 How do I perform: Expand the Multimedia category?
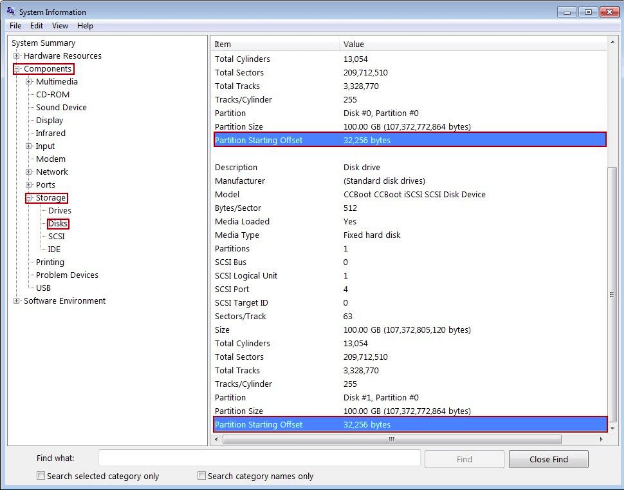point(29,82)
